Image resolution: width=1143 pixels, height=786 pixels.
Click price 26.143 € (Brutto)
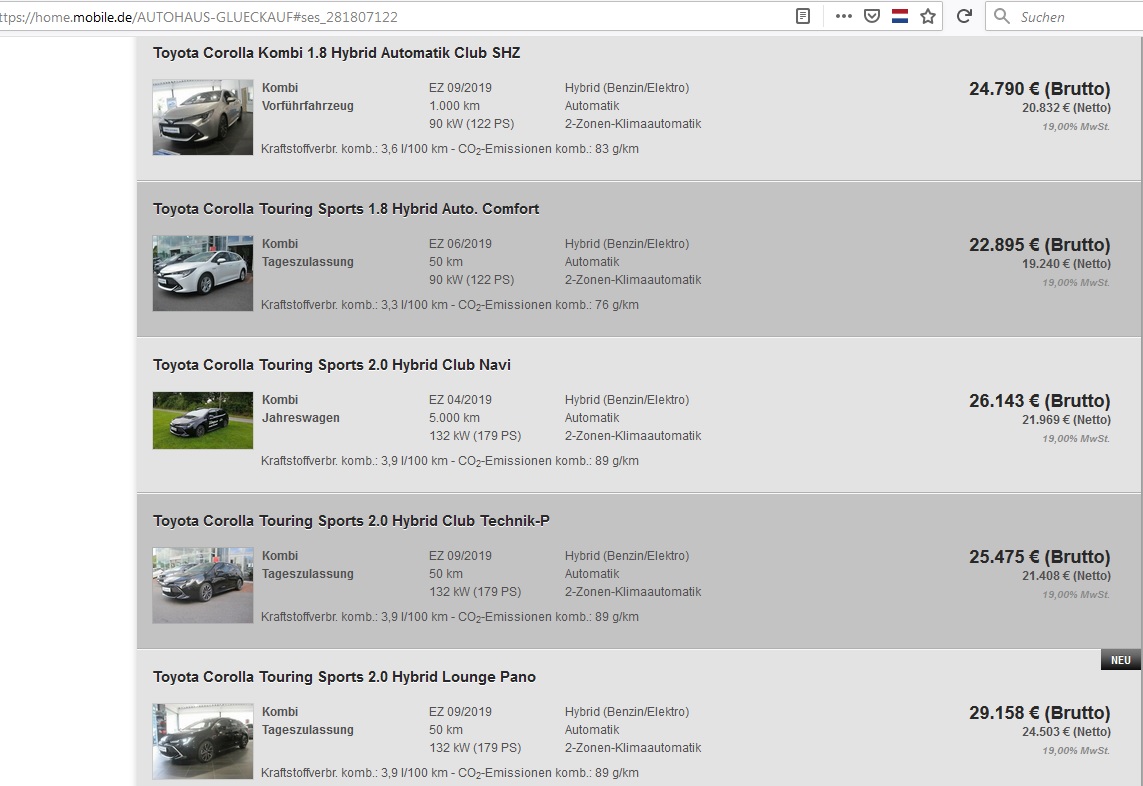[1039, 401]
